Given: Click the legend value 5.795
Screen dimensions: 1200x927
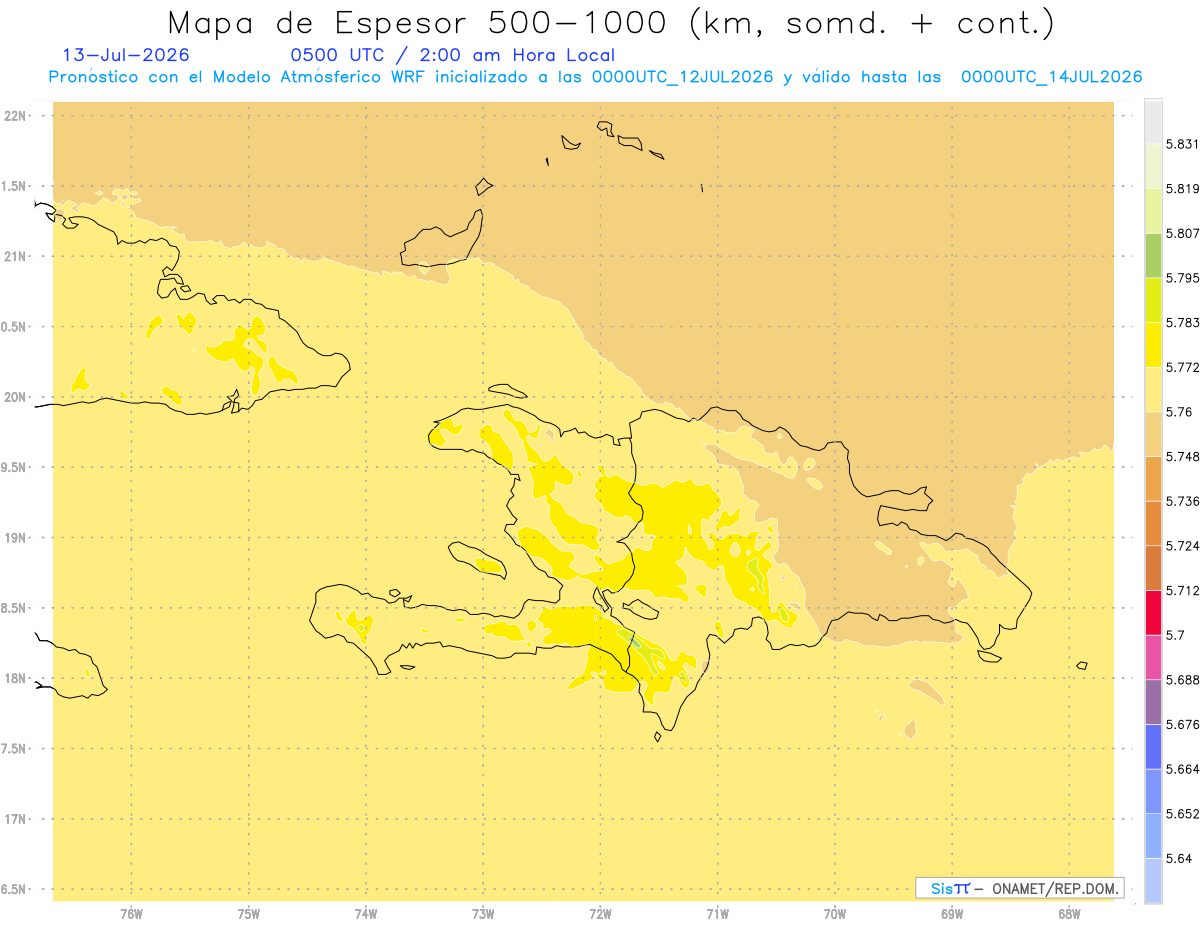Looking at the screenshot, I should (1182, 277).
